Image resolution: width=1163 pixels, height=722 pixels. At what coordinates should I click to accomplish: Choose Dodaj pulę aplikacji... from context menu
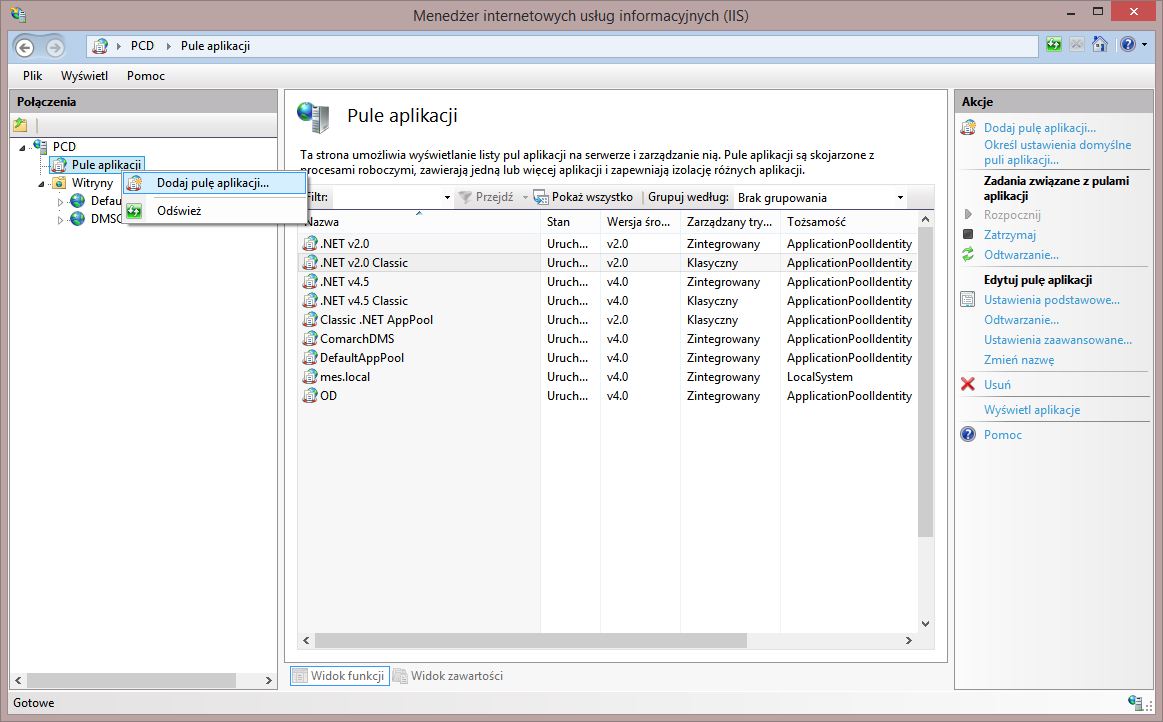coord(214,183)
